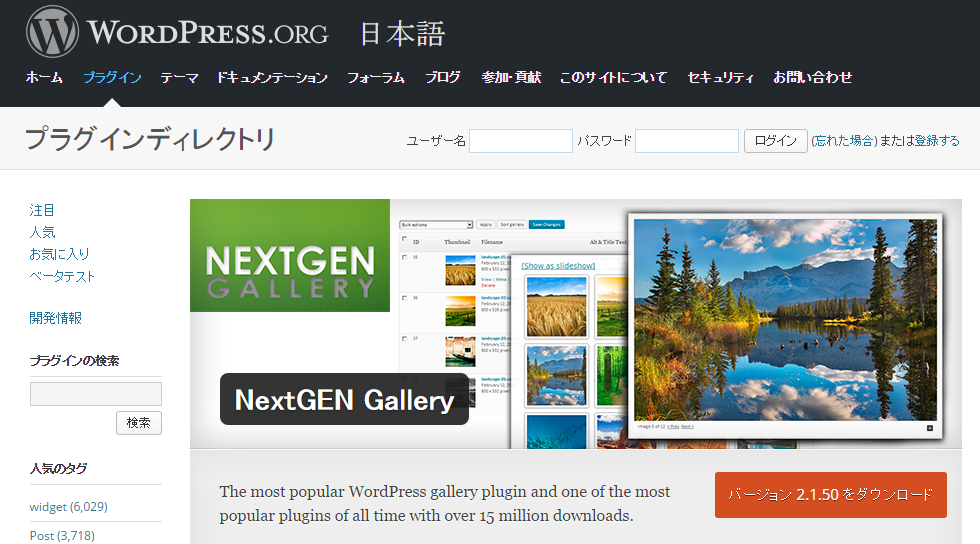Open the NextGEN Gallery green logo banner
The height and width of the screenshot is (544, 980).
(290, 255)
